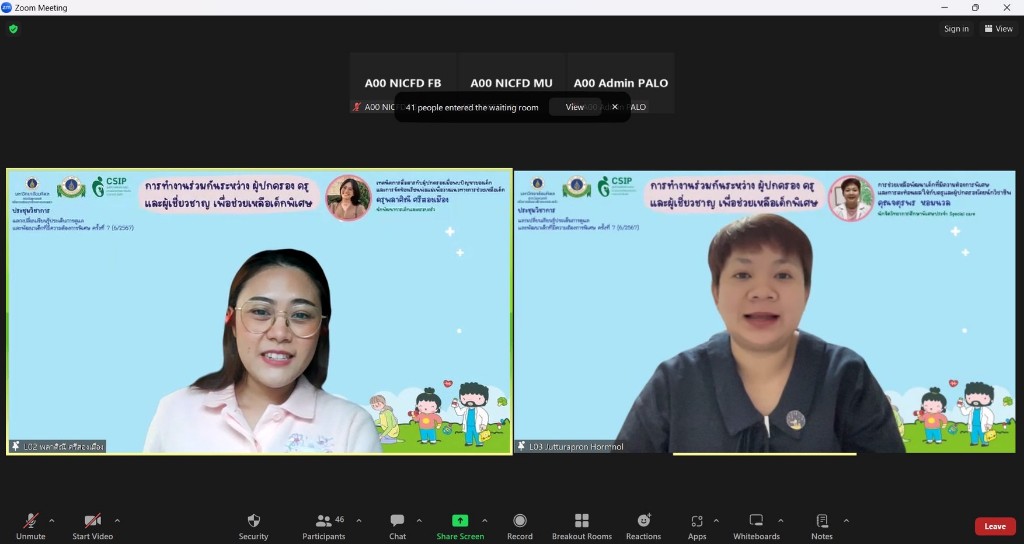This screenshot has width=1024, height=544.
Task: Select the L03 Jutturapron Hormnol video tile
Action: [x=765, y=312]
